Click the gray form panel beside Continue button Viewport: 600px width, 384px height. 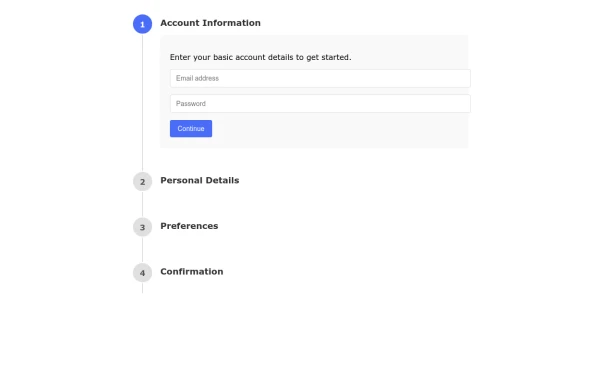[x=340, y=130]
